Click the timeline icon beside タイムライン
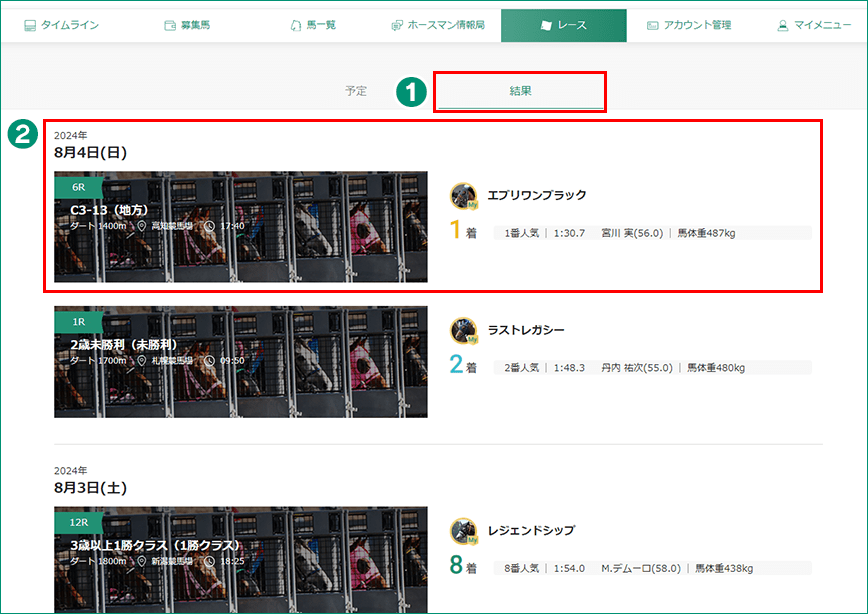 tap(30, 25)
